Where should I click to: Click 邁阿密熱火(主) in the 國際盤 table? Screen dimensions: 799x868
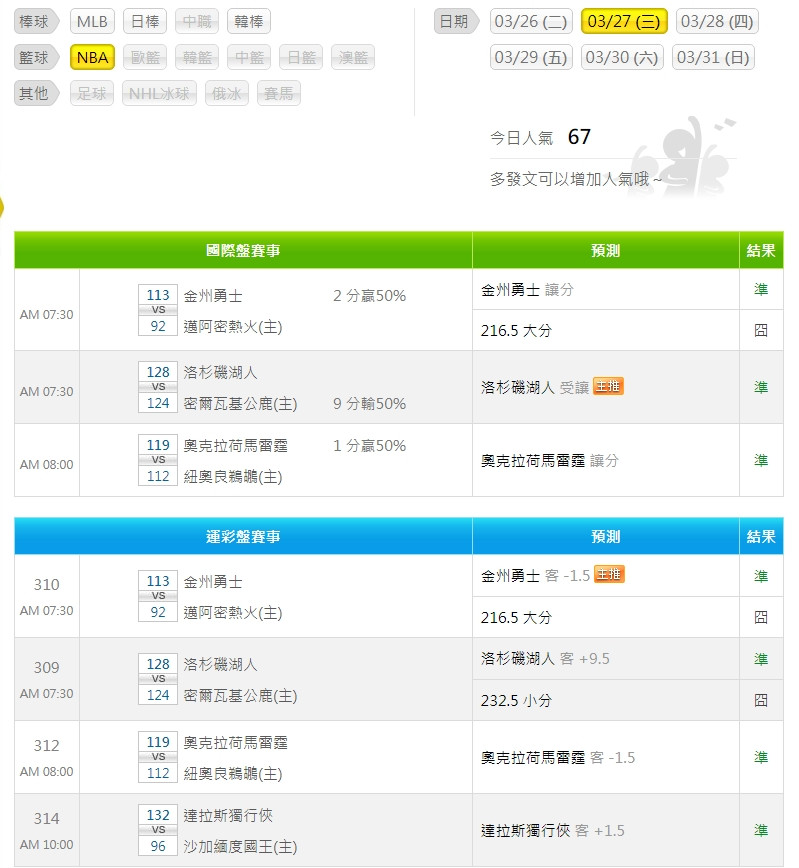pyautogui.click(x=233, y=327)
